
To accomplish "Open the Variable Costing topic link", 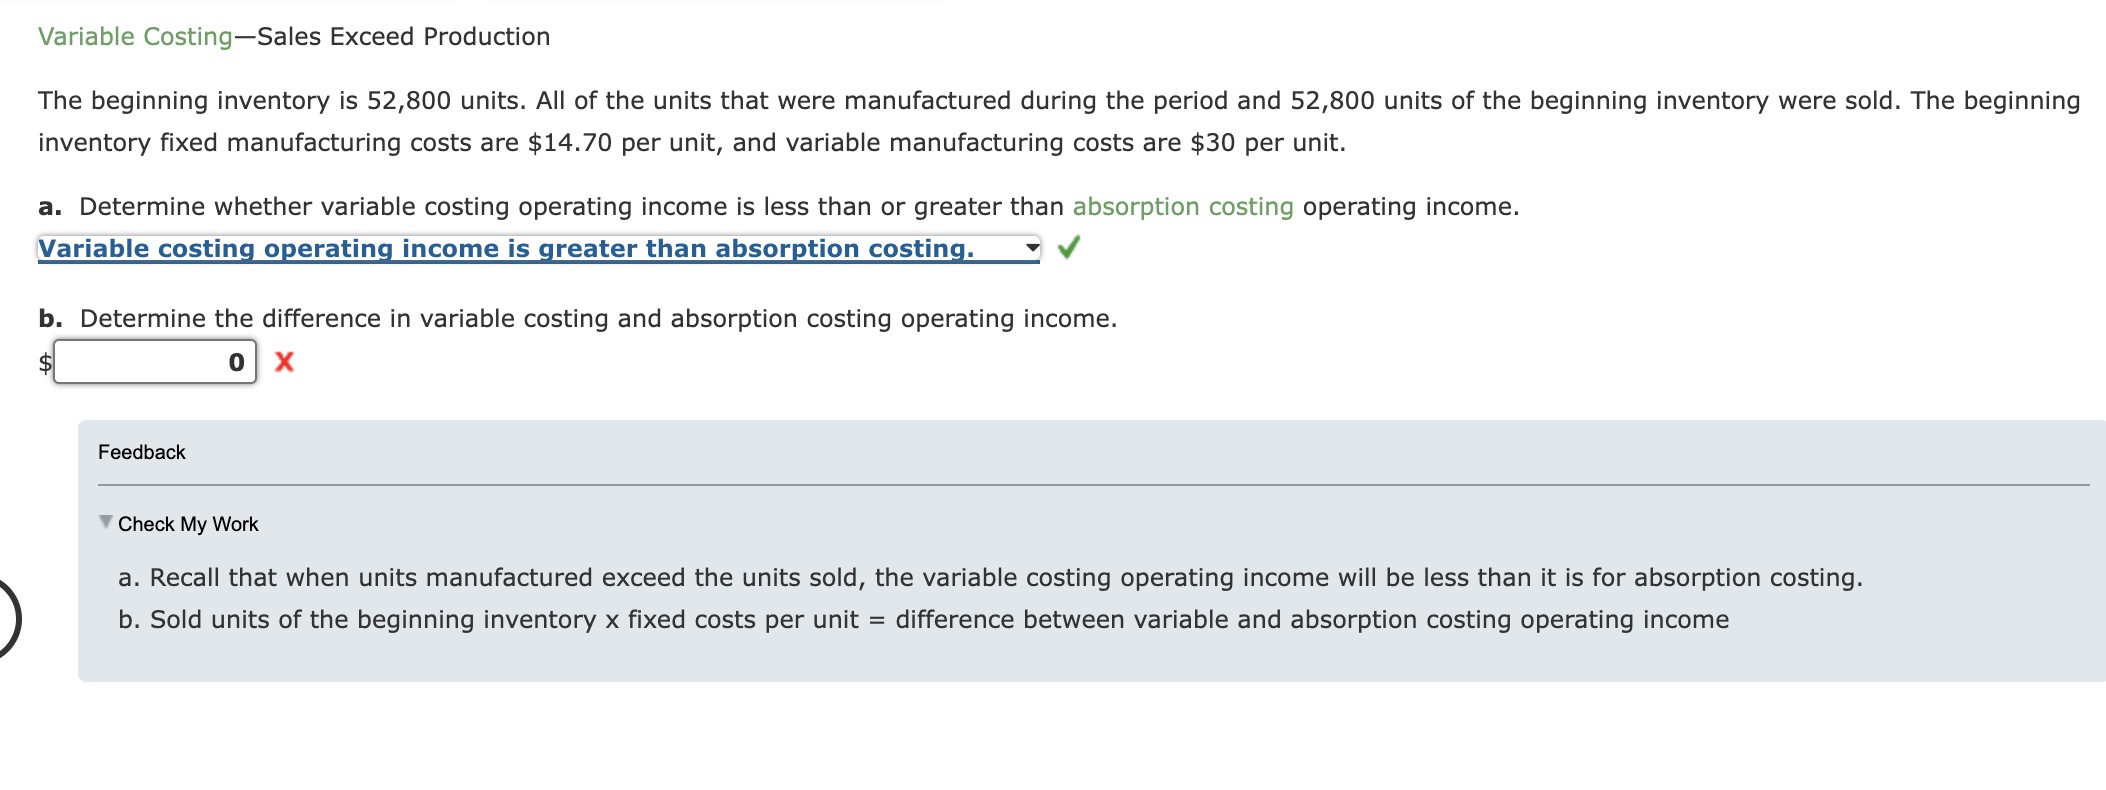I will (x=137, y=36).
